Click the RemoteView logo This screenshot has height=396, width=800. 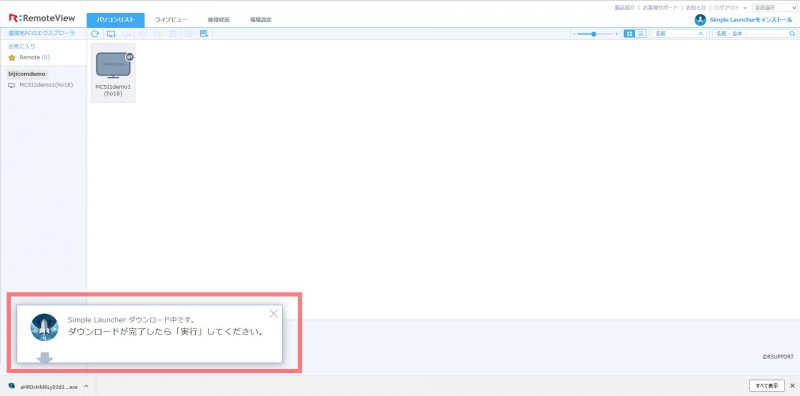click(x=42, y=18)
